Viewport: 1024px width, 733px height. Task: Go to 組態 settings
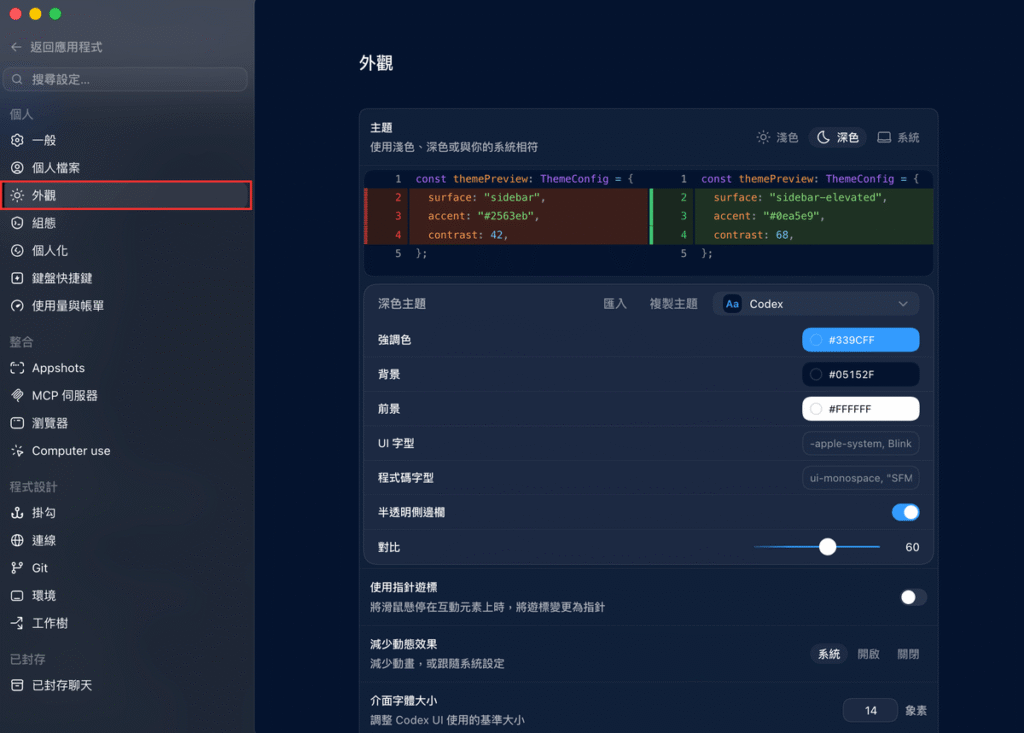[x=126, y=223]
